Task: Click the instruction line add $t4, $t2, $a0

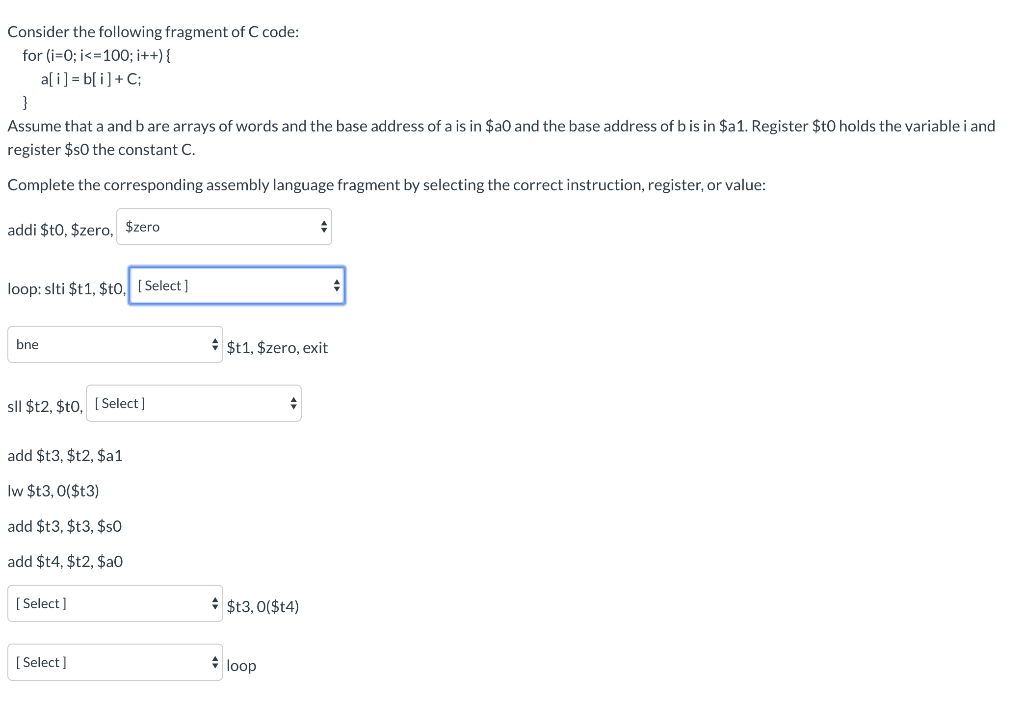Action: [x=65, y=561]
